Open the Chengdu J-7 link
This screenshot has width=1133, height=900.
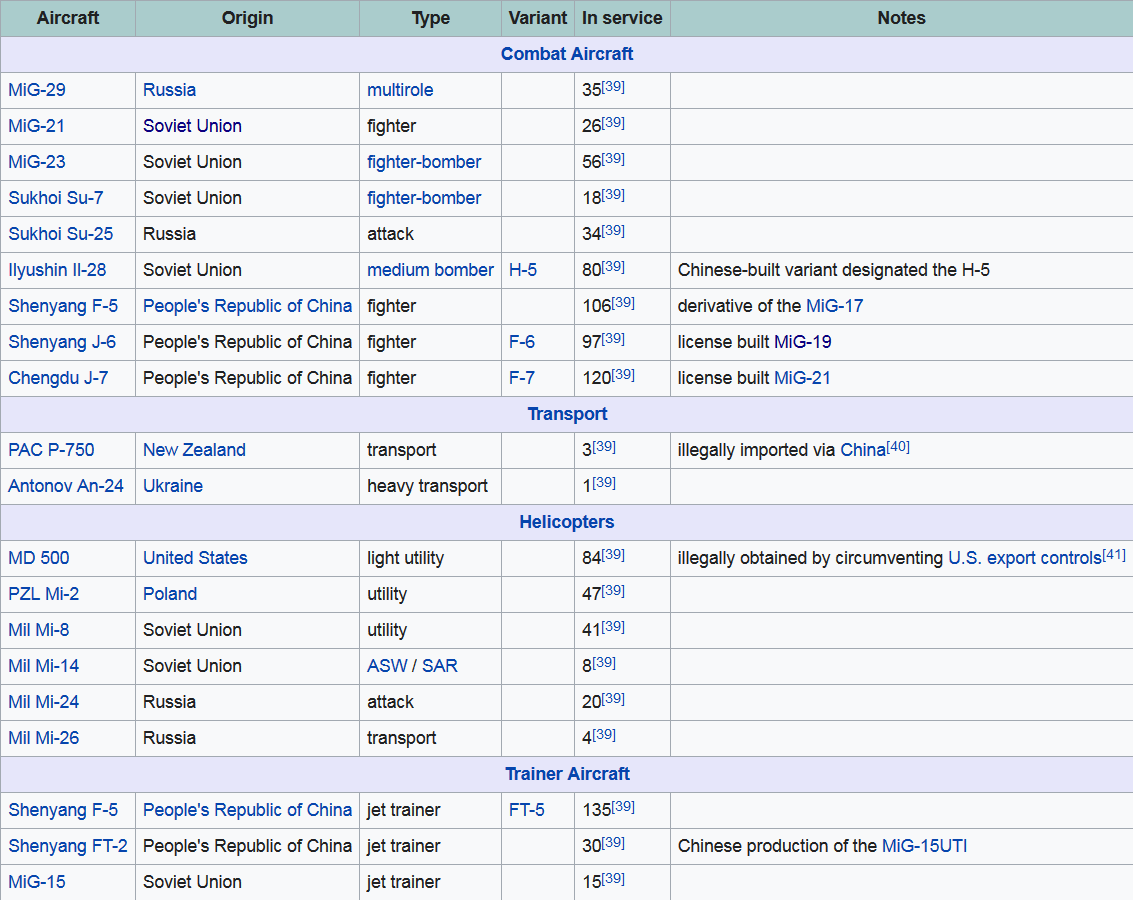[x=59, y=378]
